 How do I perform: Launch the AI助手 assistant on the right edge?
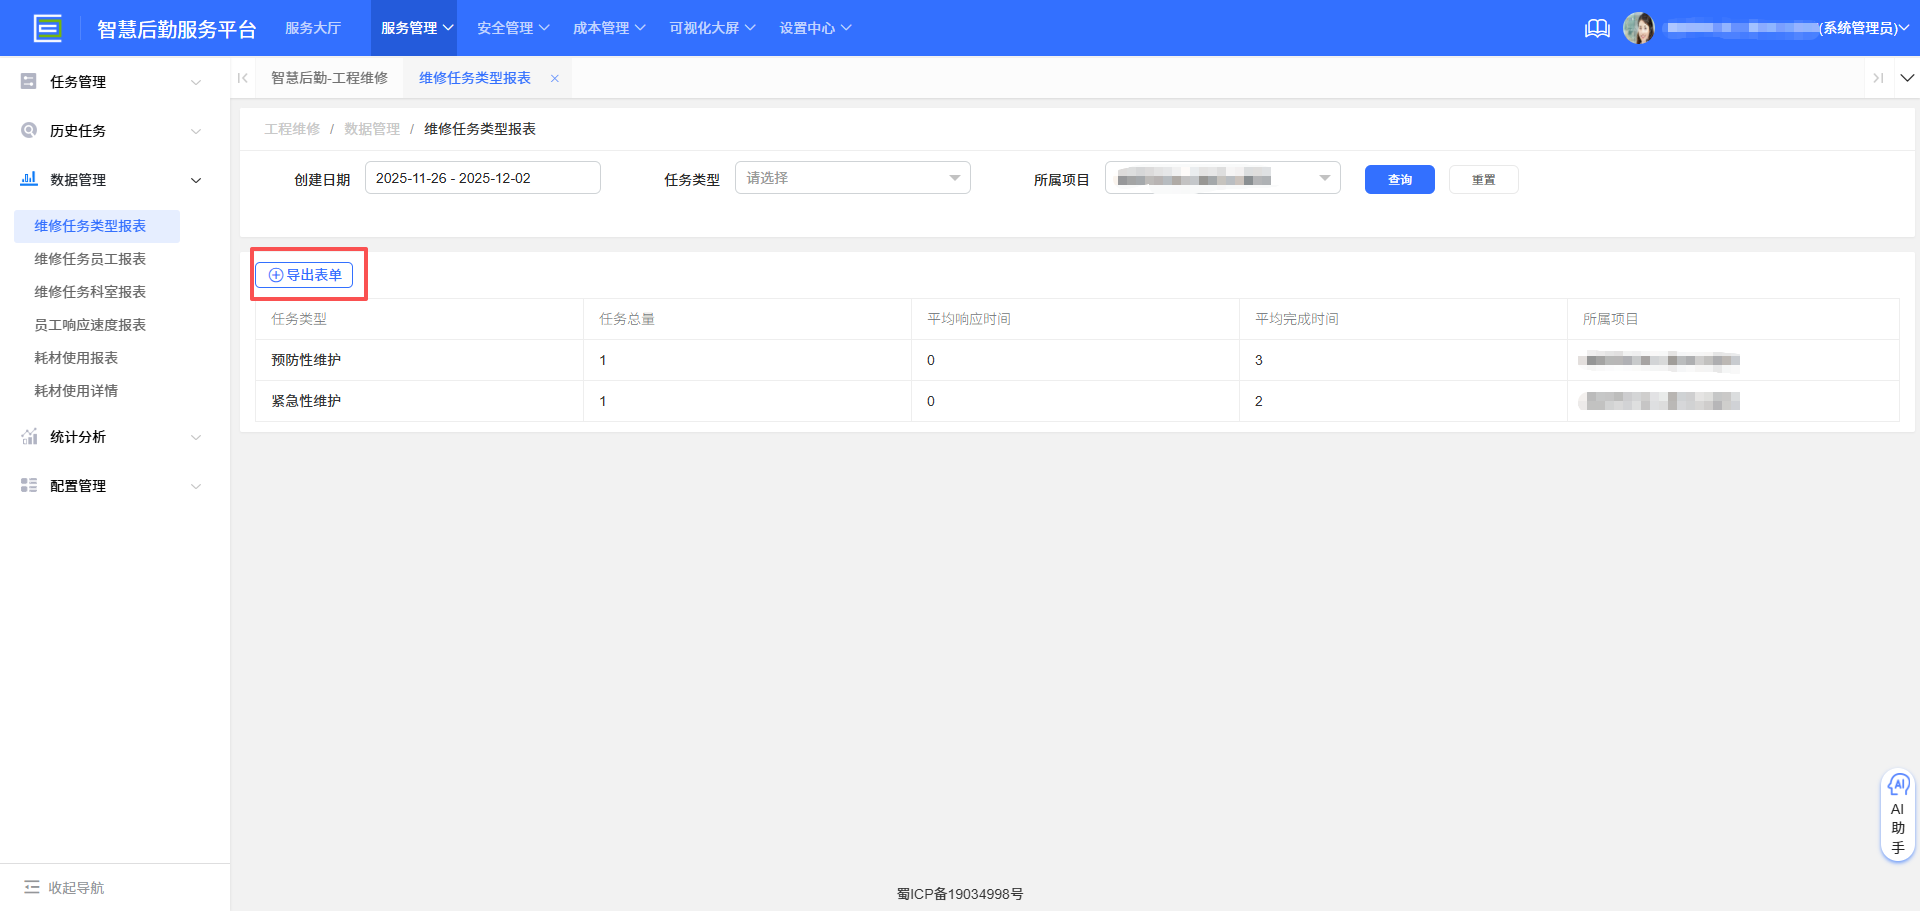(x=1898, y=813)
